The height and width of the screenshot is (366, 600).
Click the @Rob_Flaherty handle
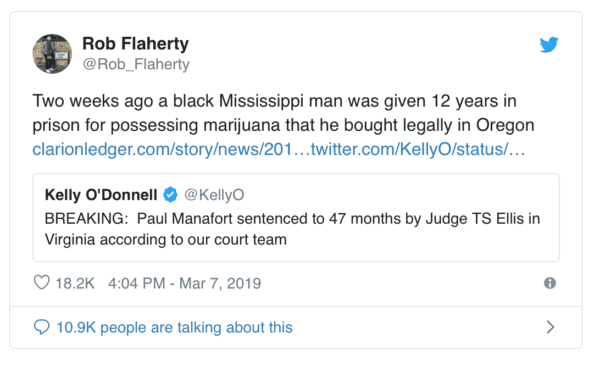click(136, 64)
